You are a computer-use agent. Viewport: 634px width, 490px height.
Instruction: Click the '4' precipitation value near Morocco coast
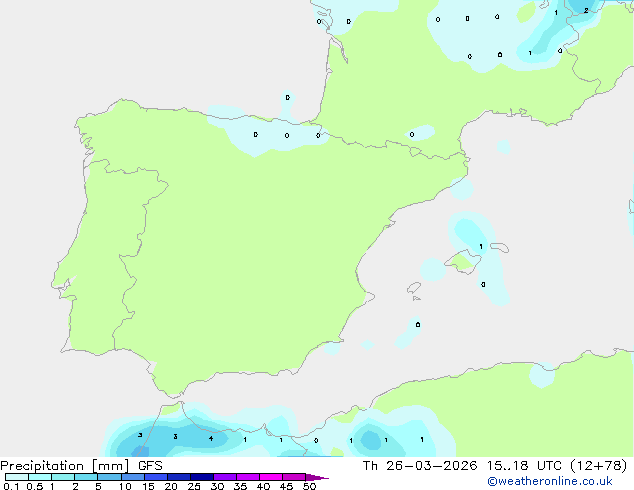click(x=211, y=438)
